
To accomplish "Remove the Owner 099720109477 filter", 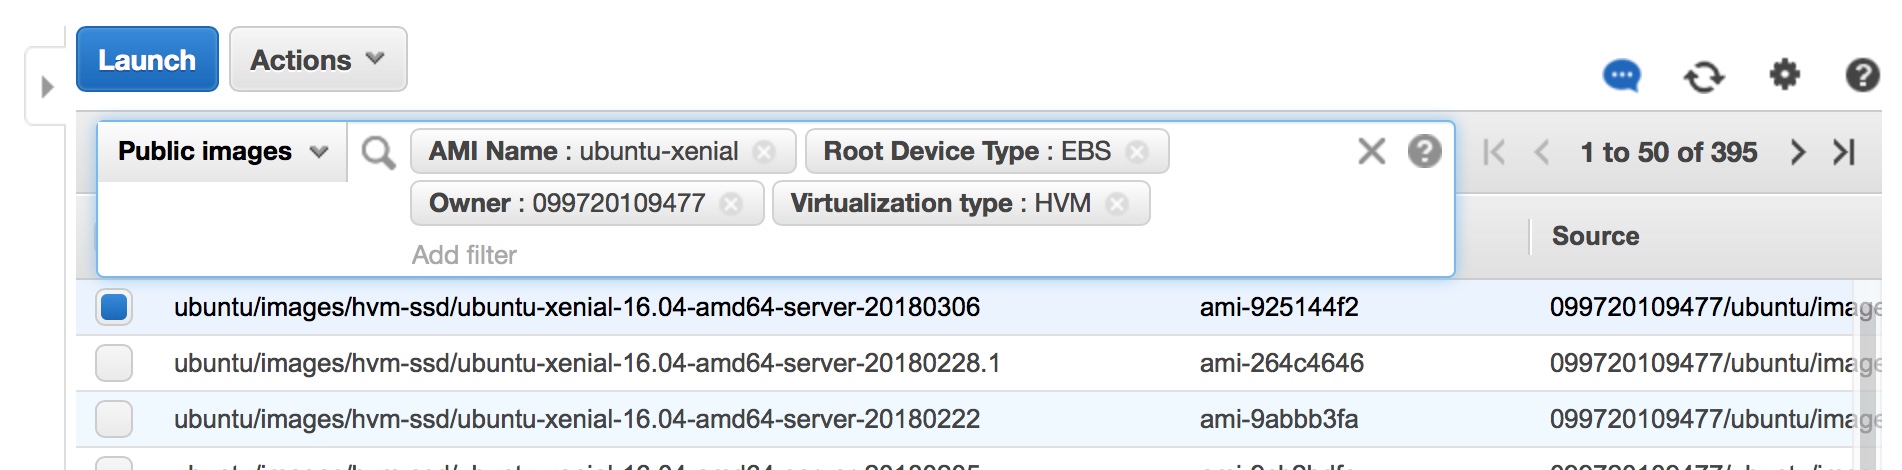I will coord(731,204).
